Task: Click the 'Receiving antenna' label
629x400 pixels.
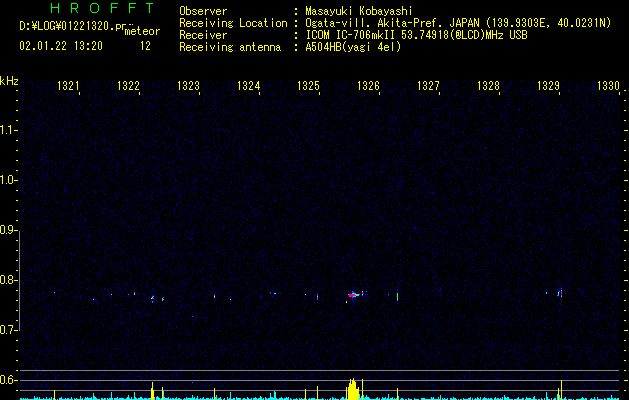Action: [x=230, y=47]
